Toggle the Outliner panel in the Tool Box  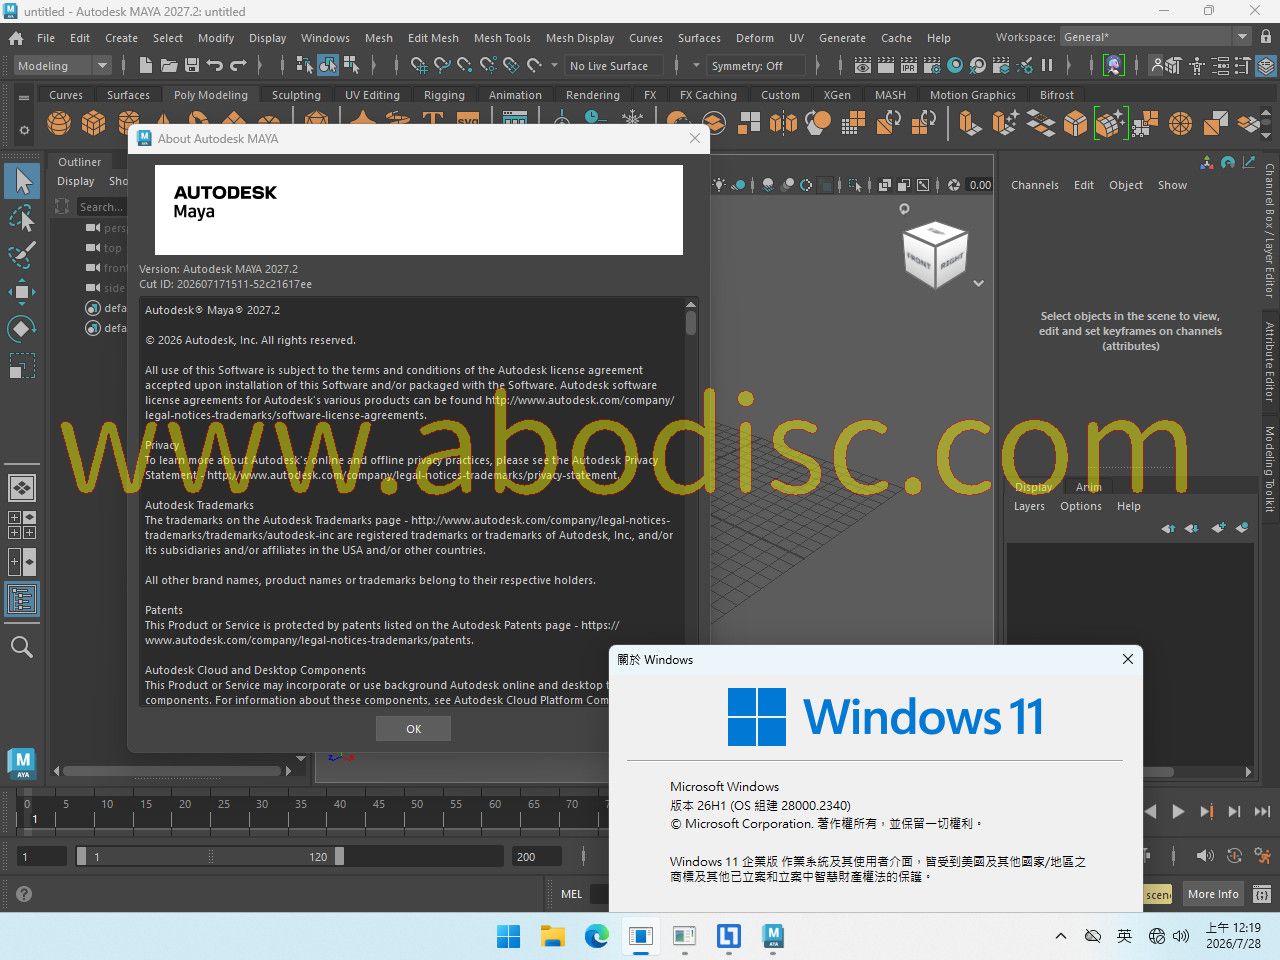point(22,599)
